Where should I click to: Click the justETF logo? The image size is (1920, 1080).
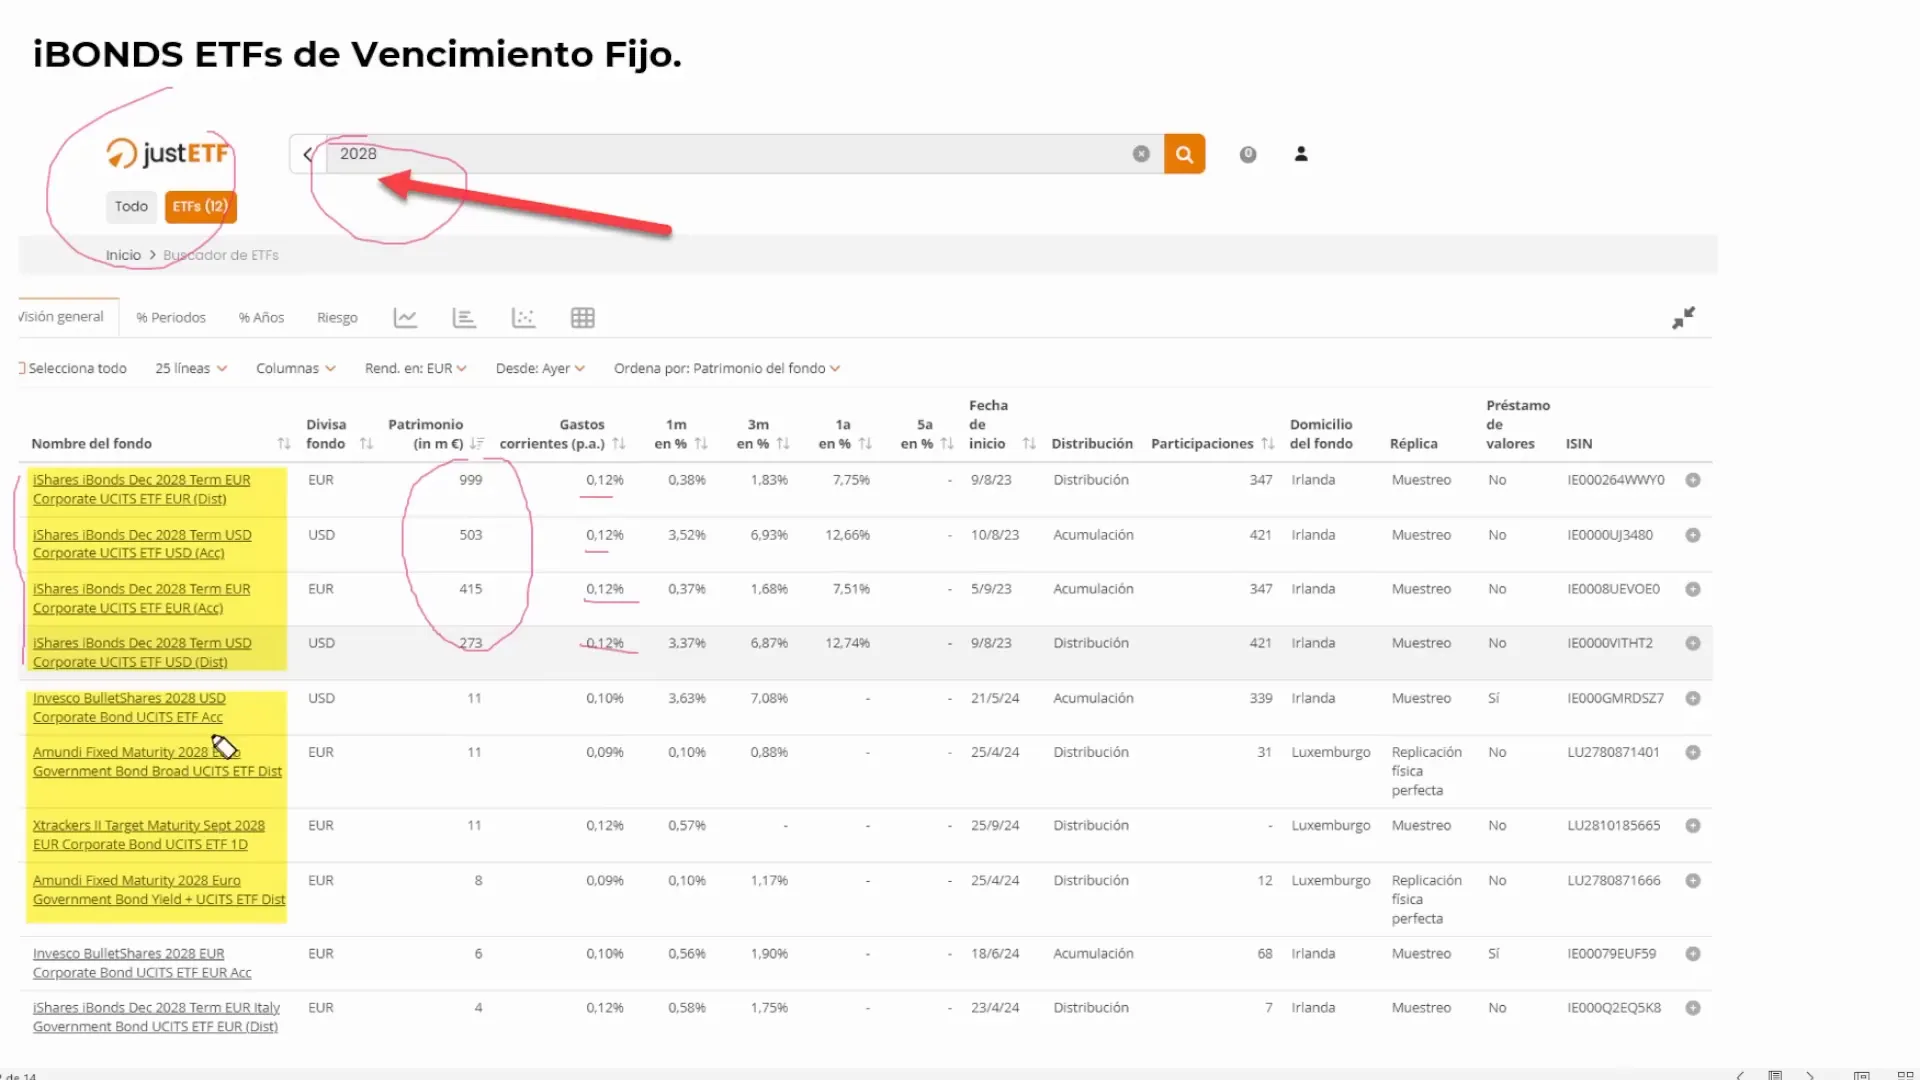(x=168, y=153)
